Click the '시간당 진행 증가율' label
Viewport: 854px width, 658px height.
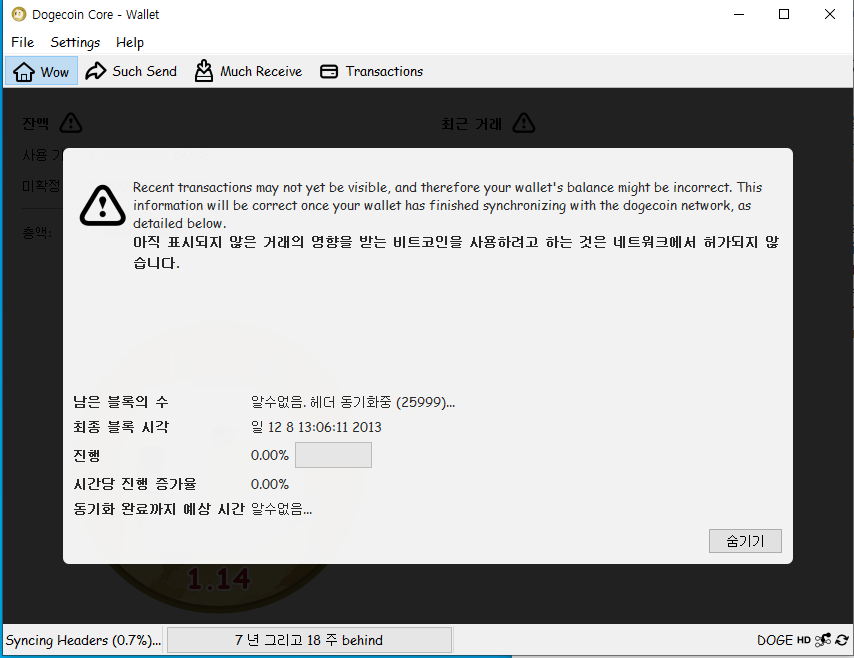coord(135,484)
